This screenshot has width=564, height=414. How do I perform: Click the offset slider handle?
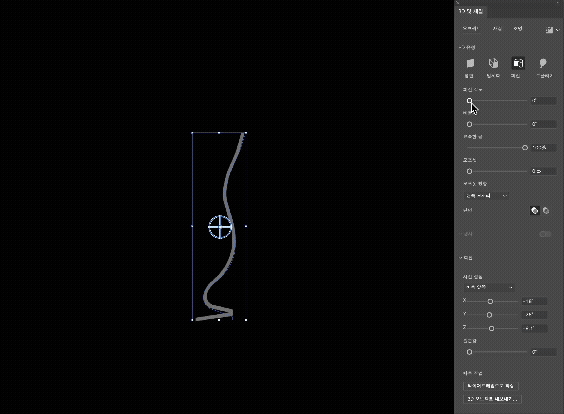pyautogui.click(x=469, y=171)
